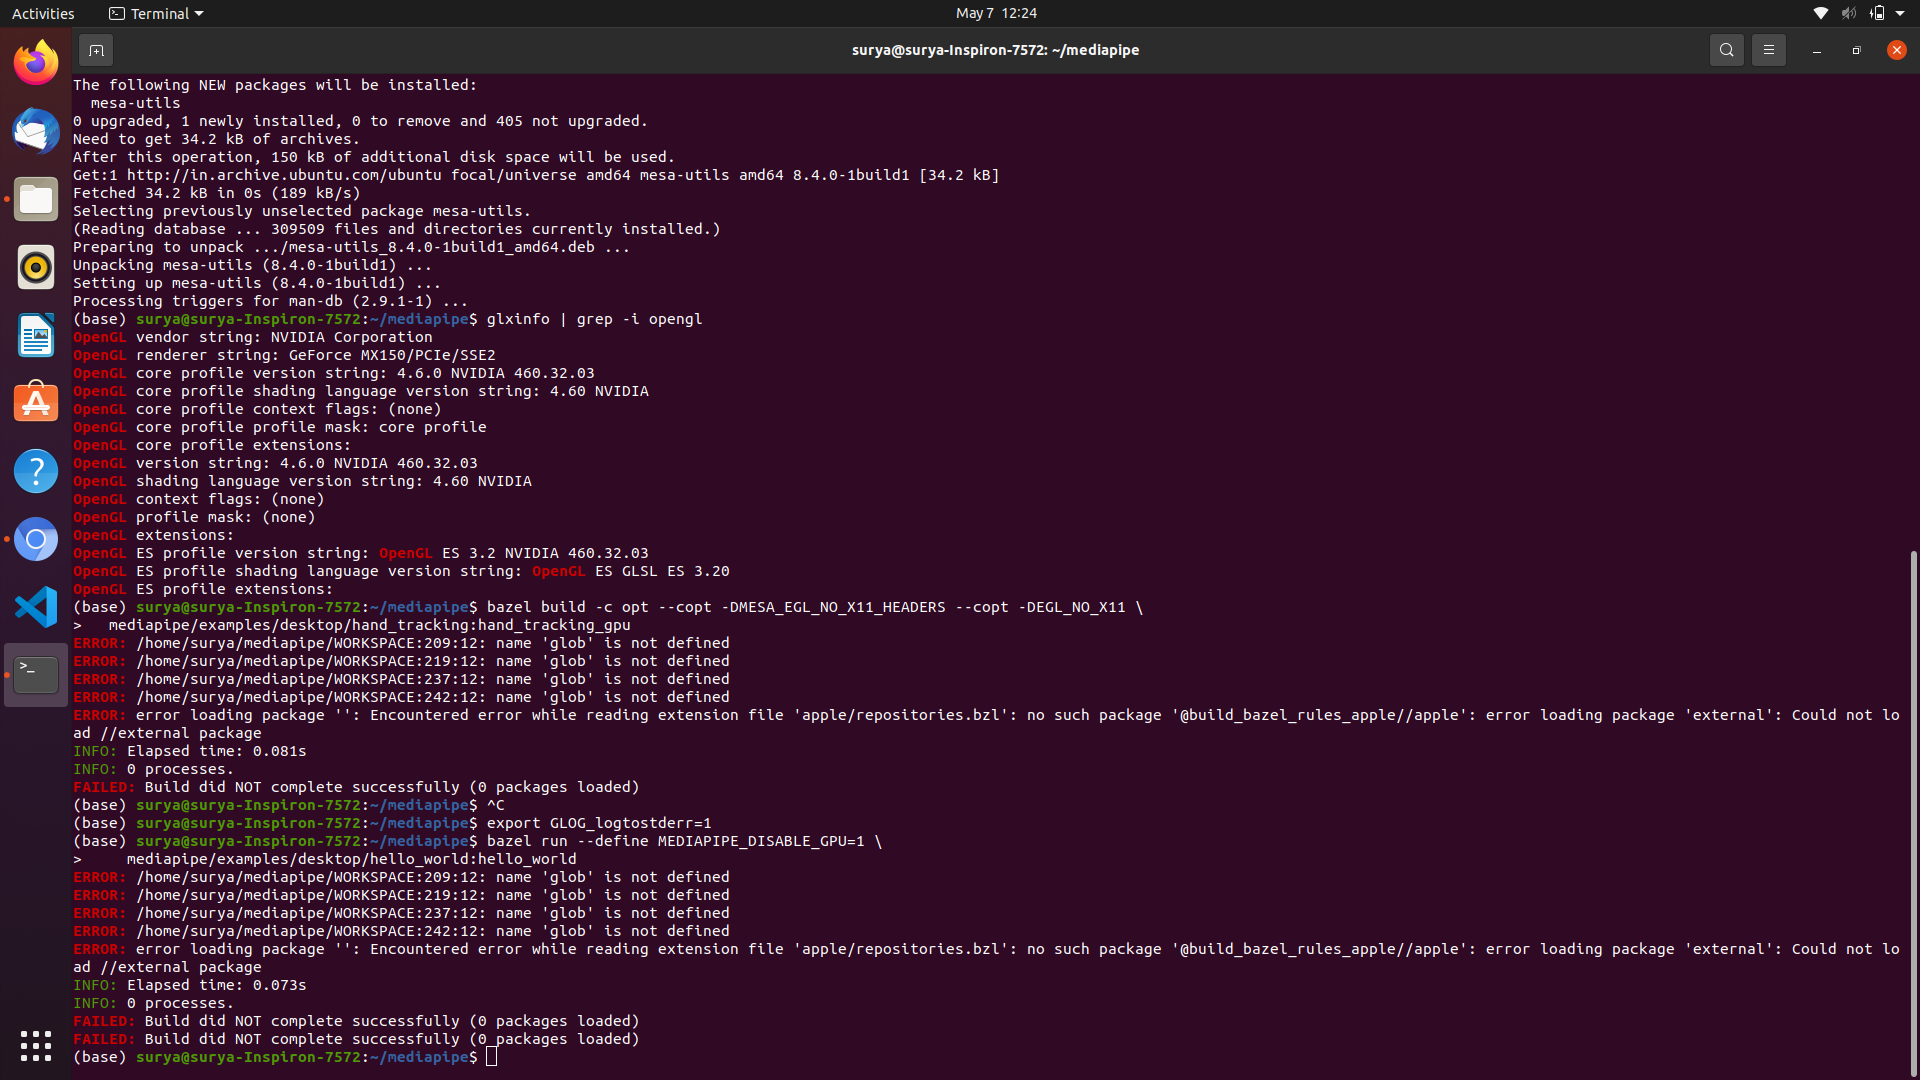Image resolution: width=1920 pixels, height=1080 pixels.
Task: Open the terminal hamburger menu
Action: point(1768,49)
